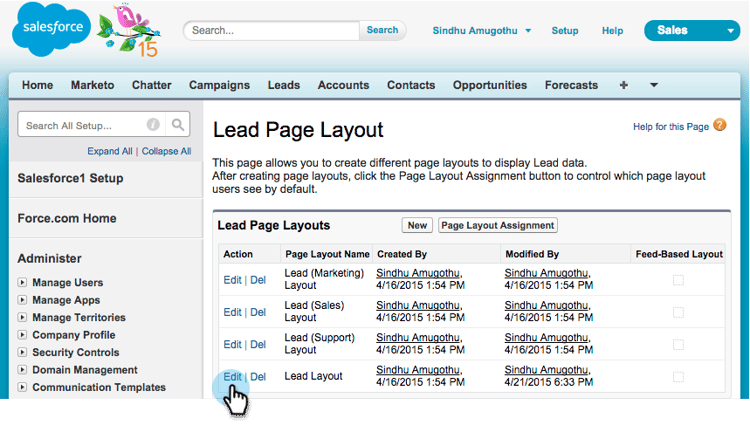Click the Salesforce cloud logo
Viewport: 750px width, 425px height.
click(51, 30)
